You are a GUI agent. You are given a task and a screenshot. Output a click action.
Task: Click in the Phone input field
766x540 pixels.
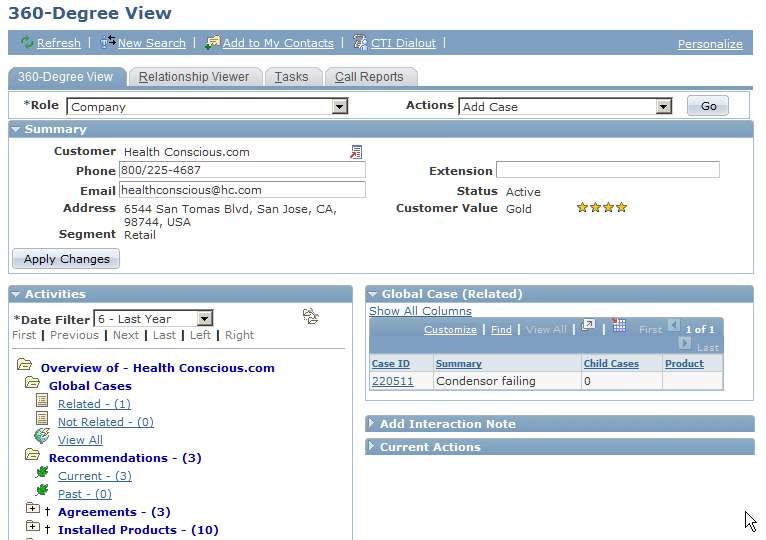(242, 170)
